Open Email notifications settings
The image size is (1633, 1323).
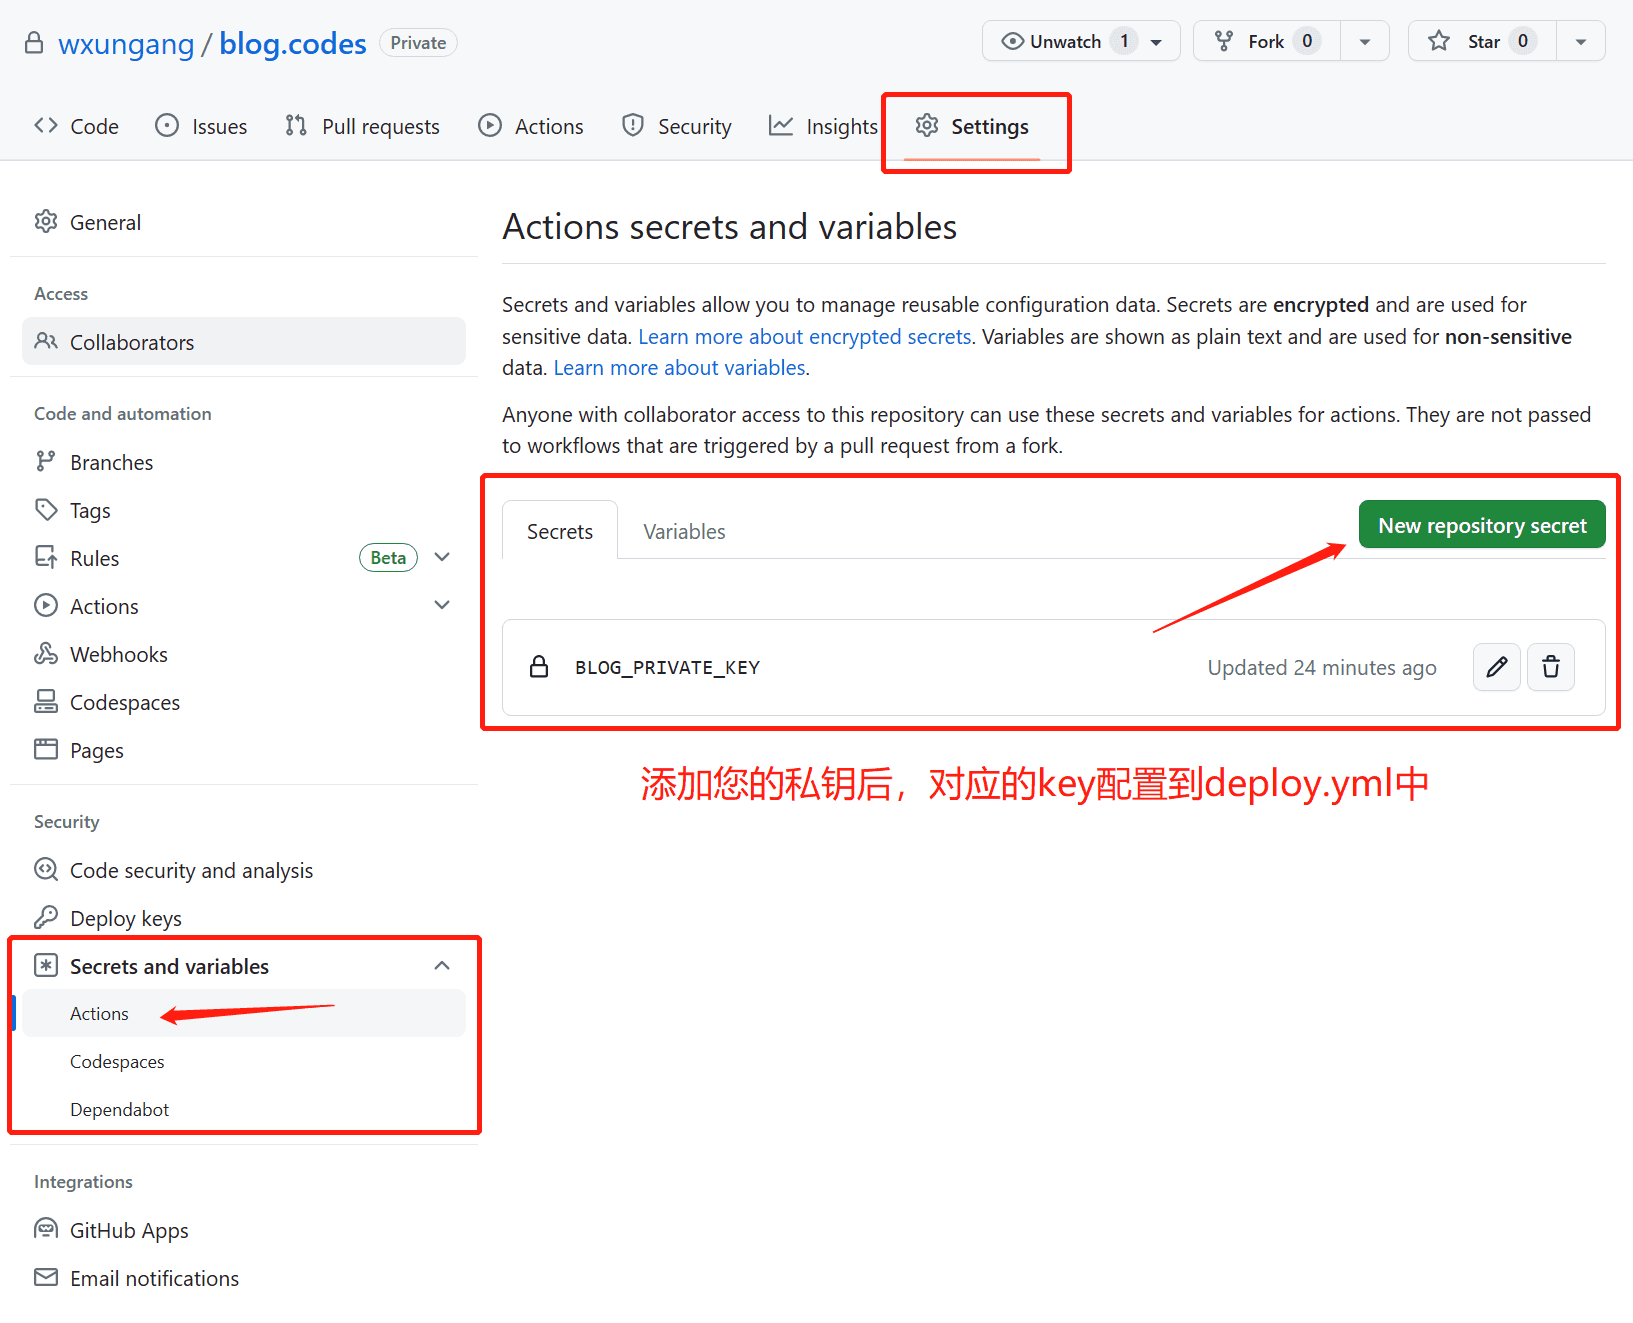tap(244, 1278)
